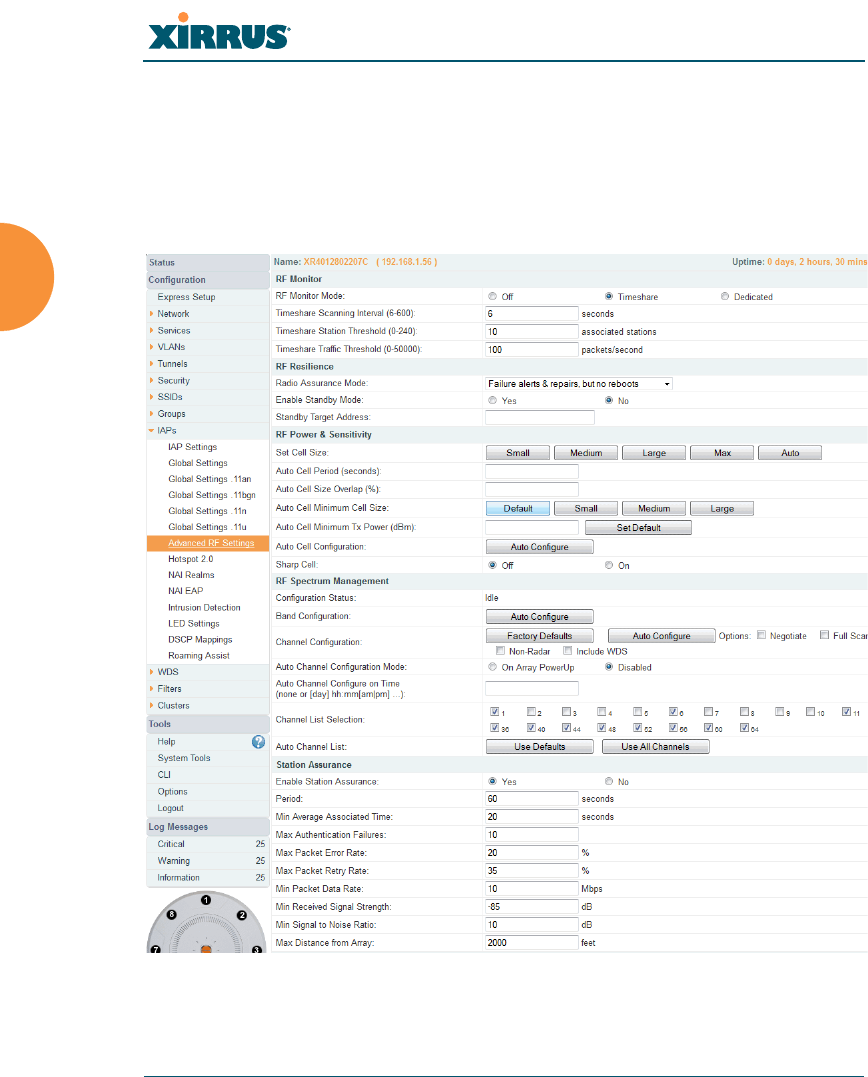Expand the Groups menu section
868x1077 pixels.
pos(171,413)
